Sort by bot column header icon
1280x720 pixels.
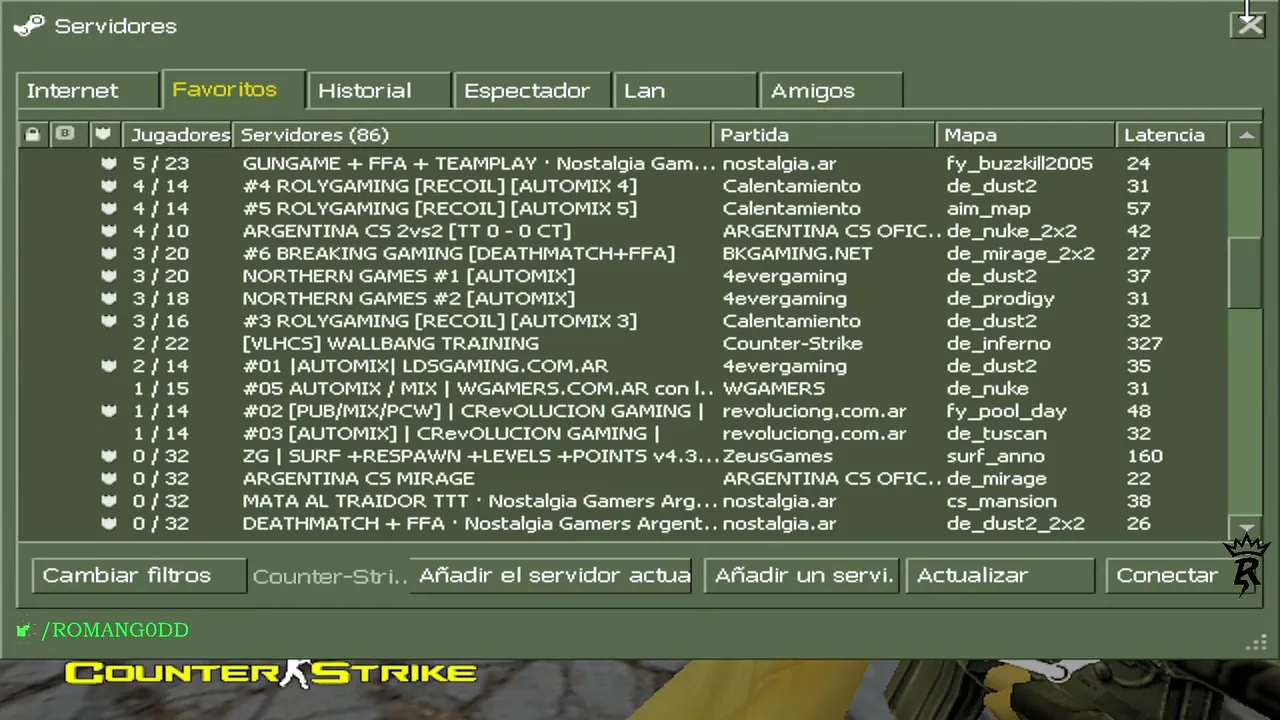65,134
